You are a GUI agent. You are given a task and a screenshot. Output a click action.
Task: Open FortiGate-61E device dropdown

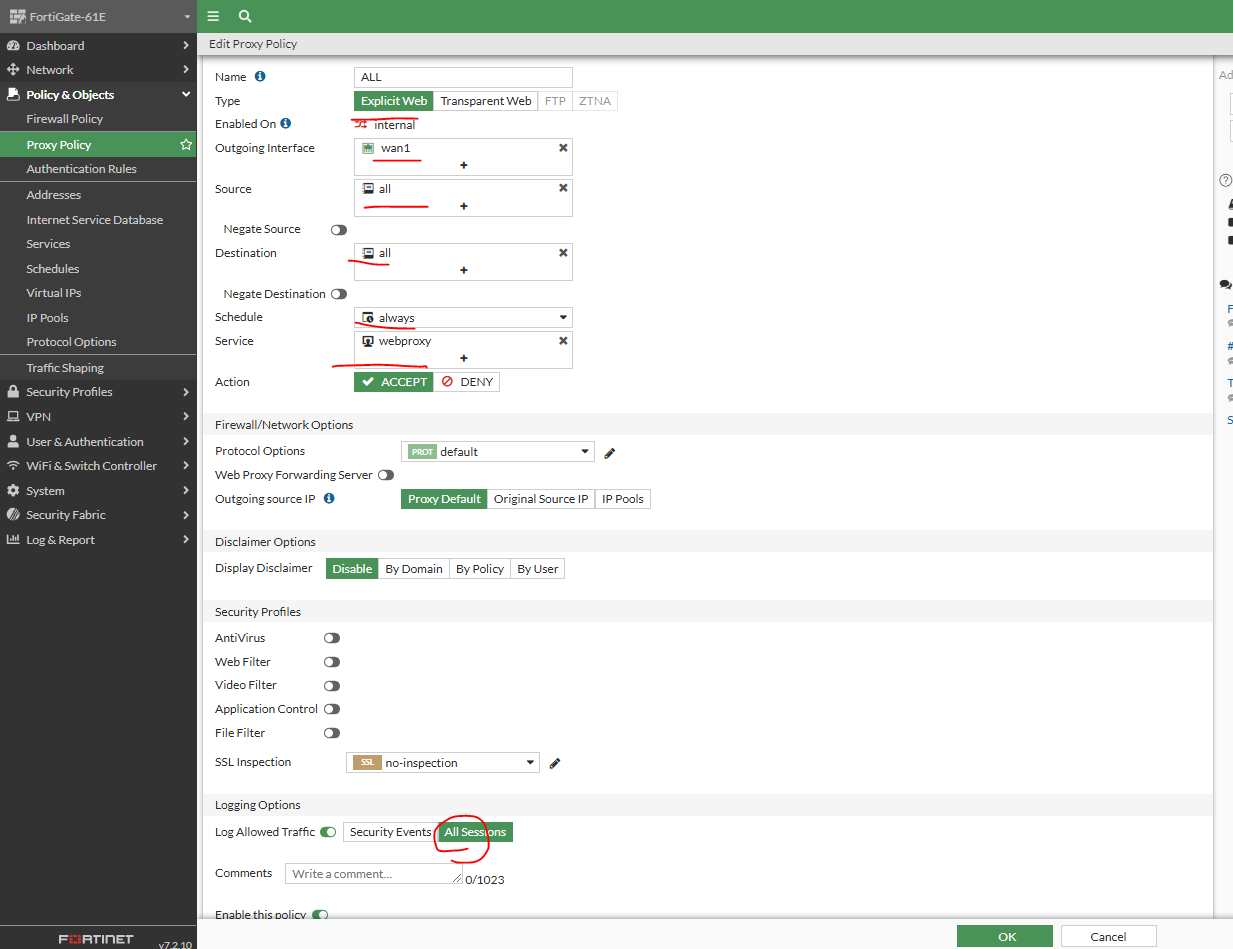pos(98,17)
